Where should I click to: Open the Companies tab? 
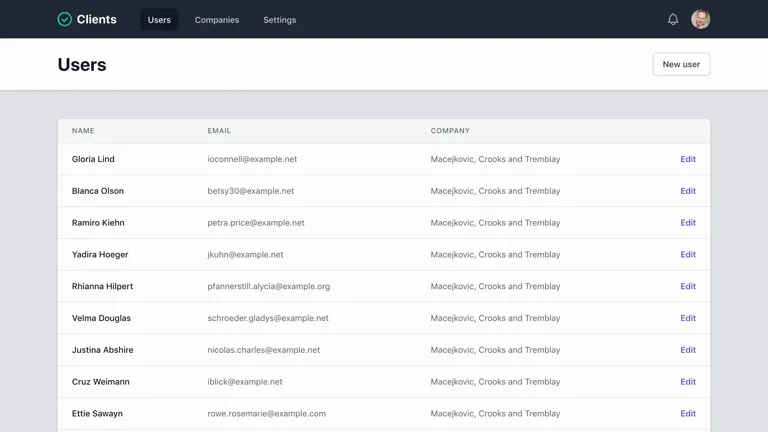click(217, 20)
